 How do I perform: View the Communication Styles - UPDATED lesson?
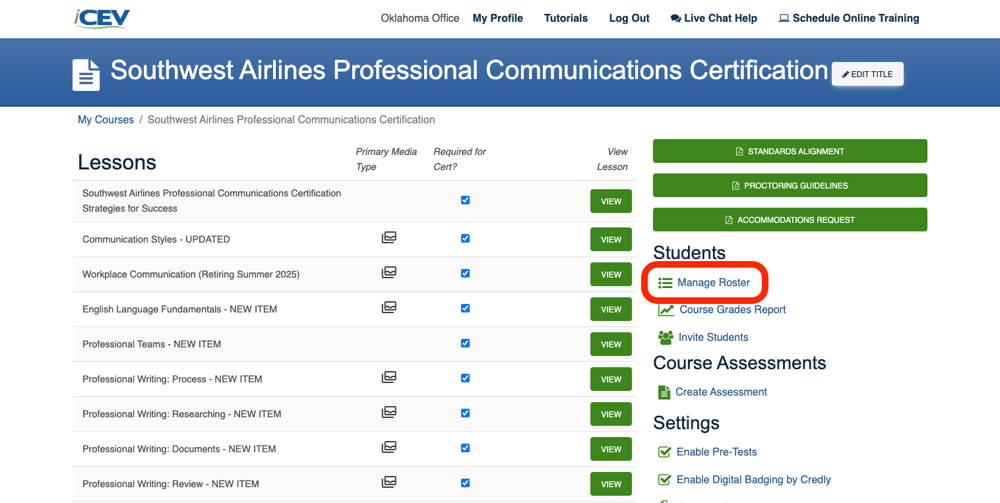coord(611,240)
